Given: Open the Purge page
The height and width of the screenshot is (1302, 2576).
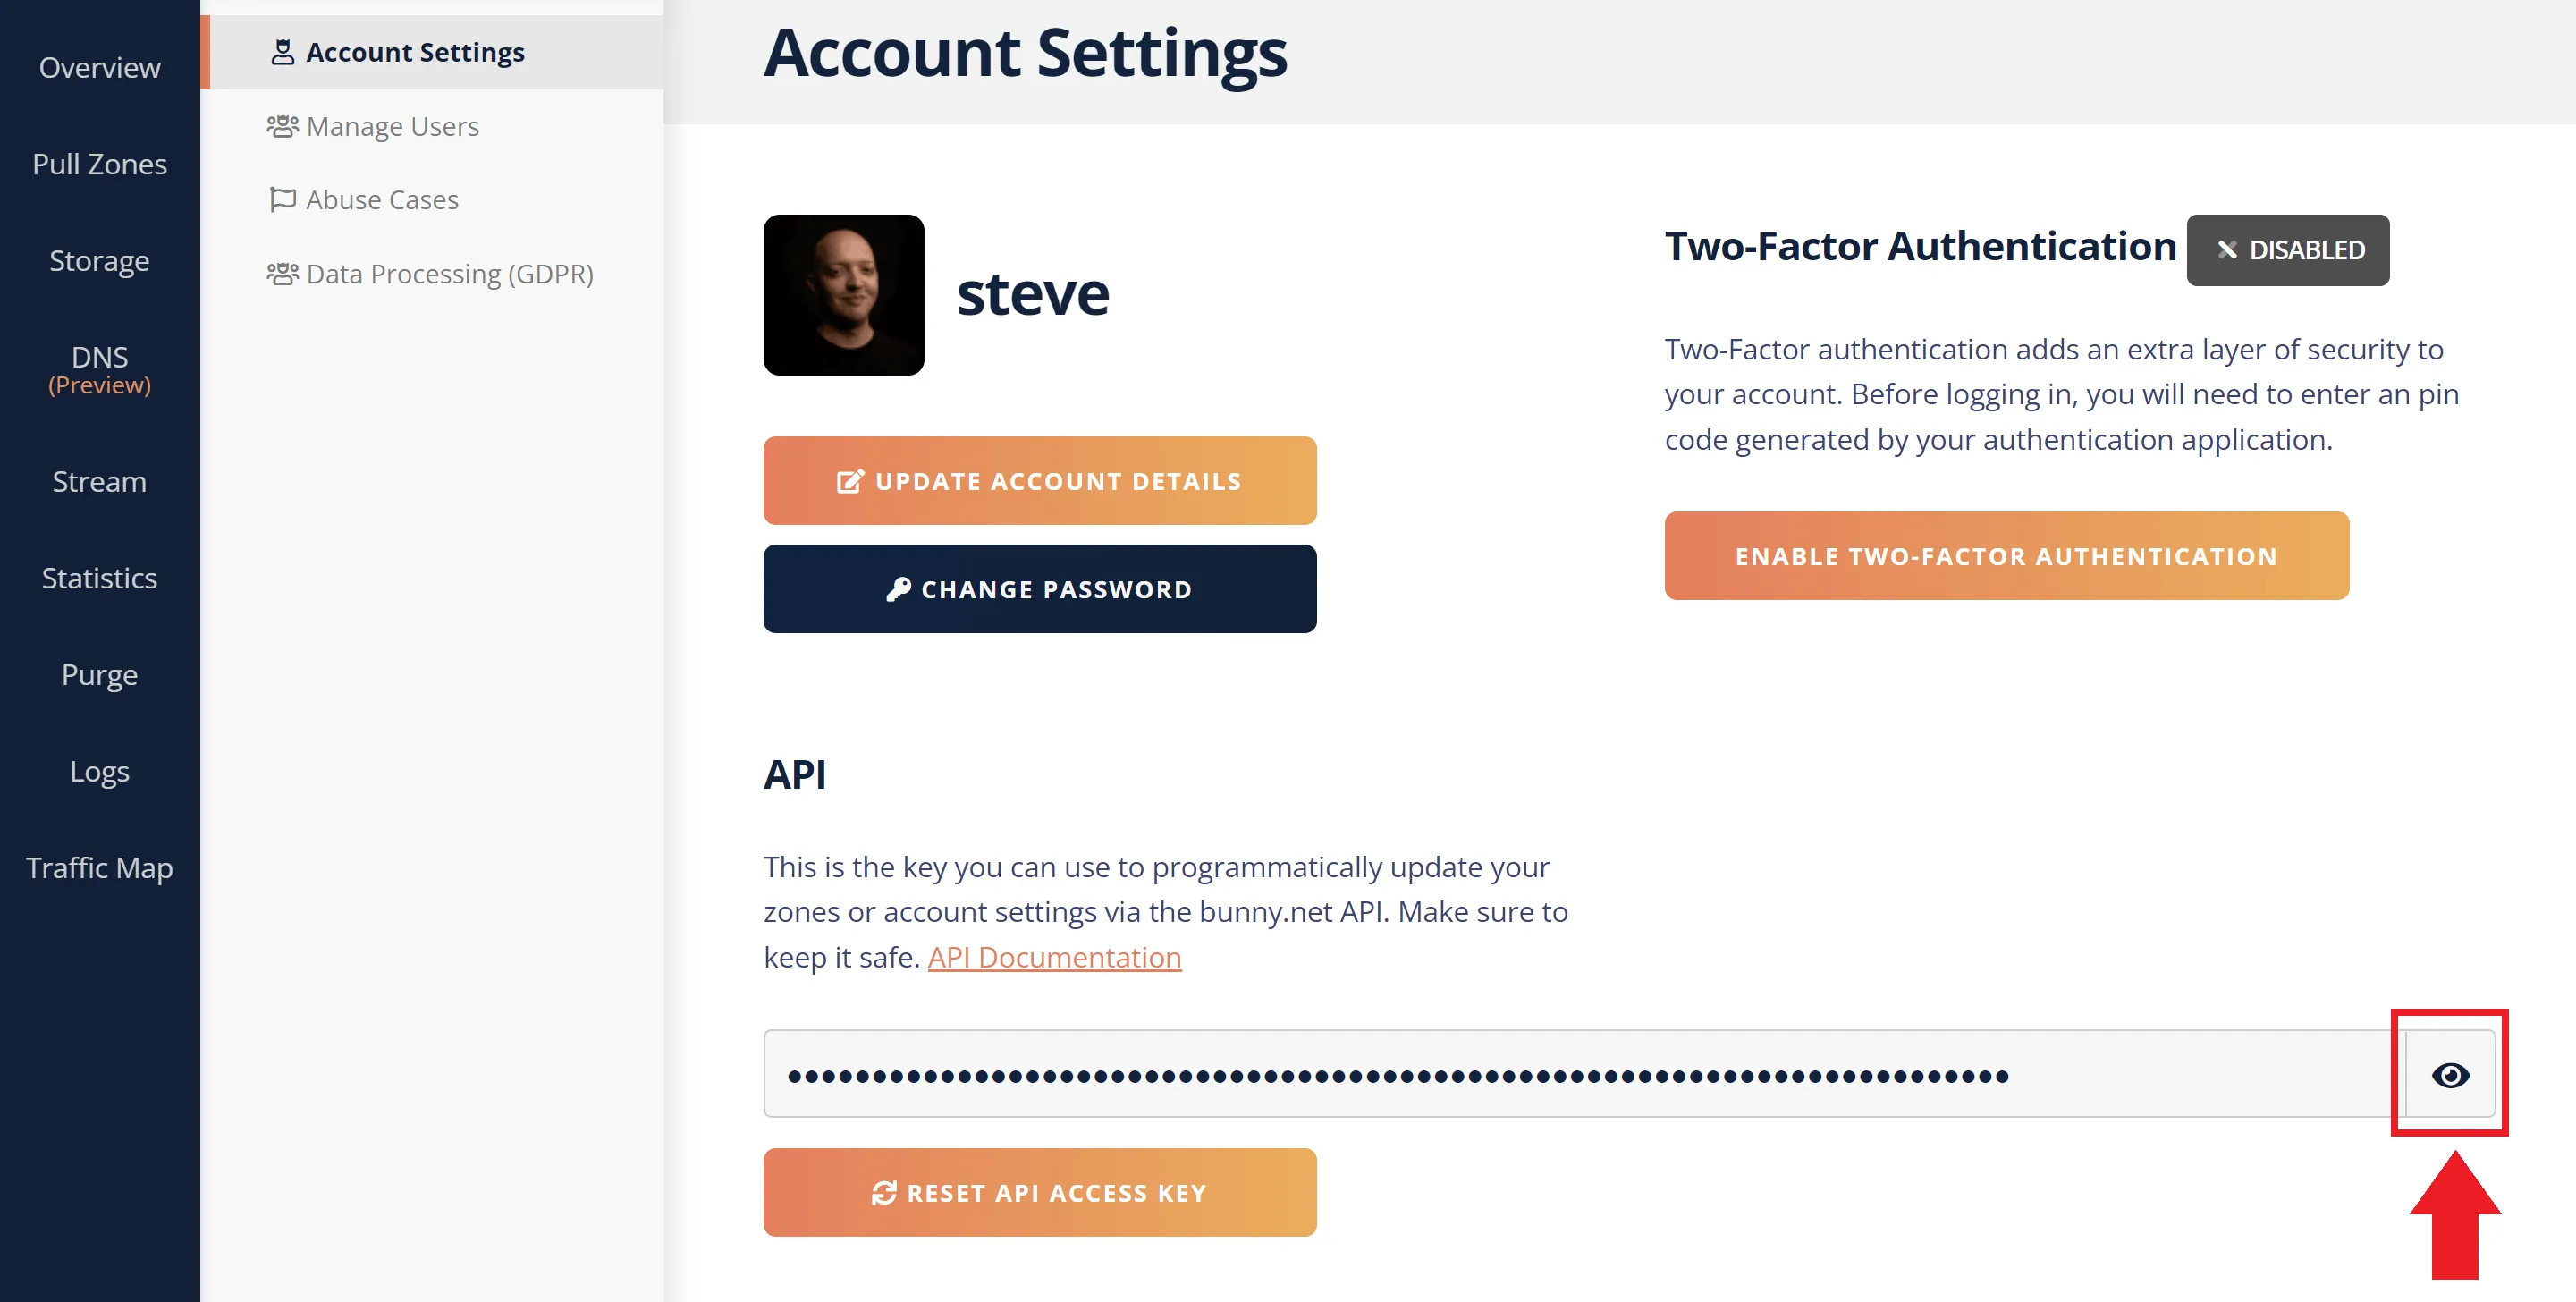Looking at the screenshot, I should coord(99,675).
